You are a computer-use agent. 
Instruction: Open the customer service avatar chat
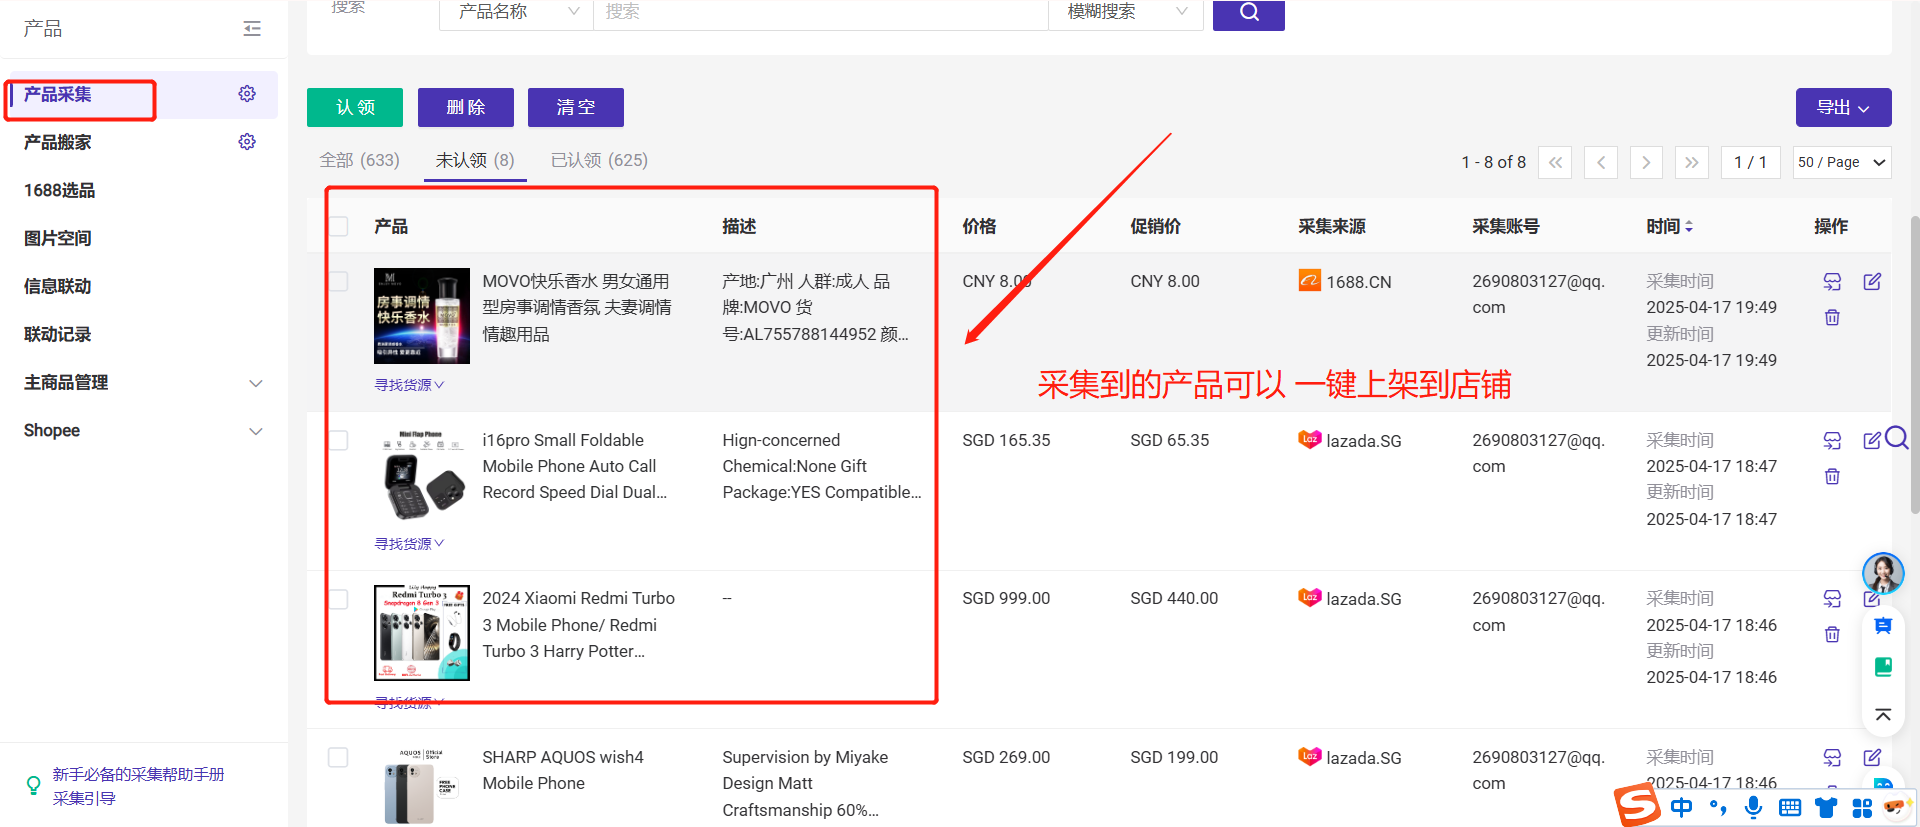(1882, 573)
